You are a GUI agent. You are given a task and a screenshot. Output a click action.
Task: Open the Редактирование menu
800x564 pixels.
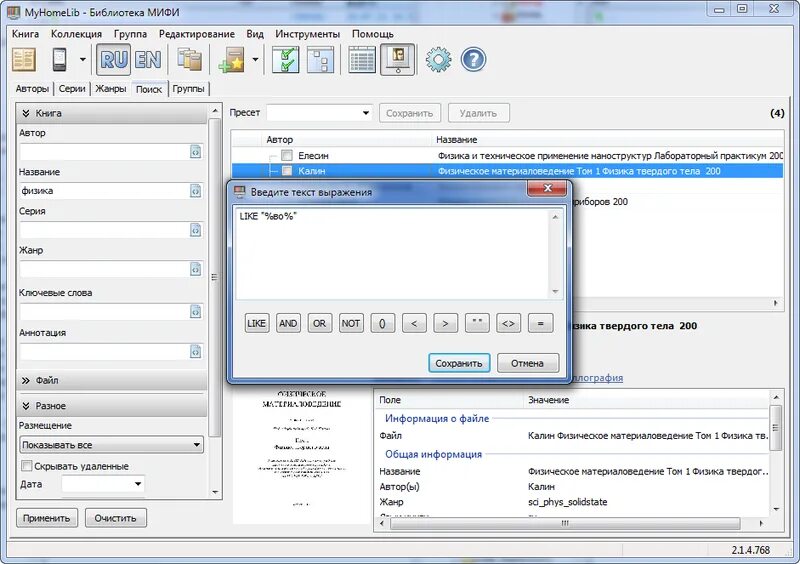point(196,34)
